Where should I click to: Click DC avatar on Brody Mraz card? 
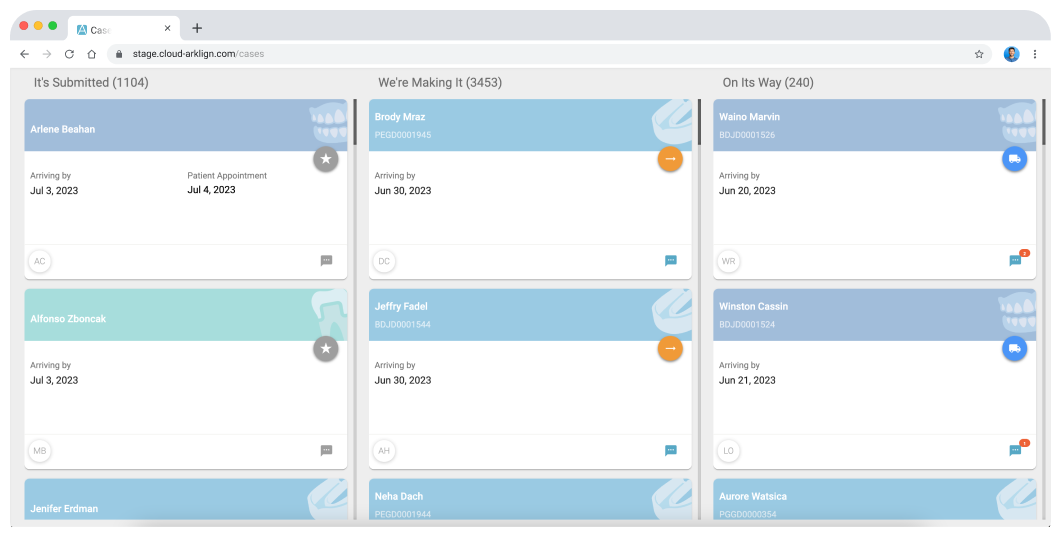[384, 261]
